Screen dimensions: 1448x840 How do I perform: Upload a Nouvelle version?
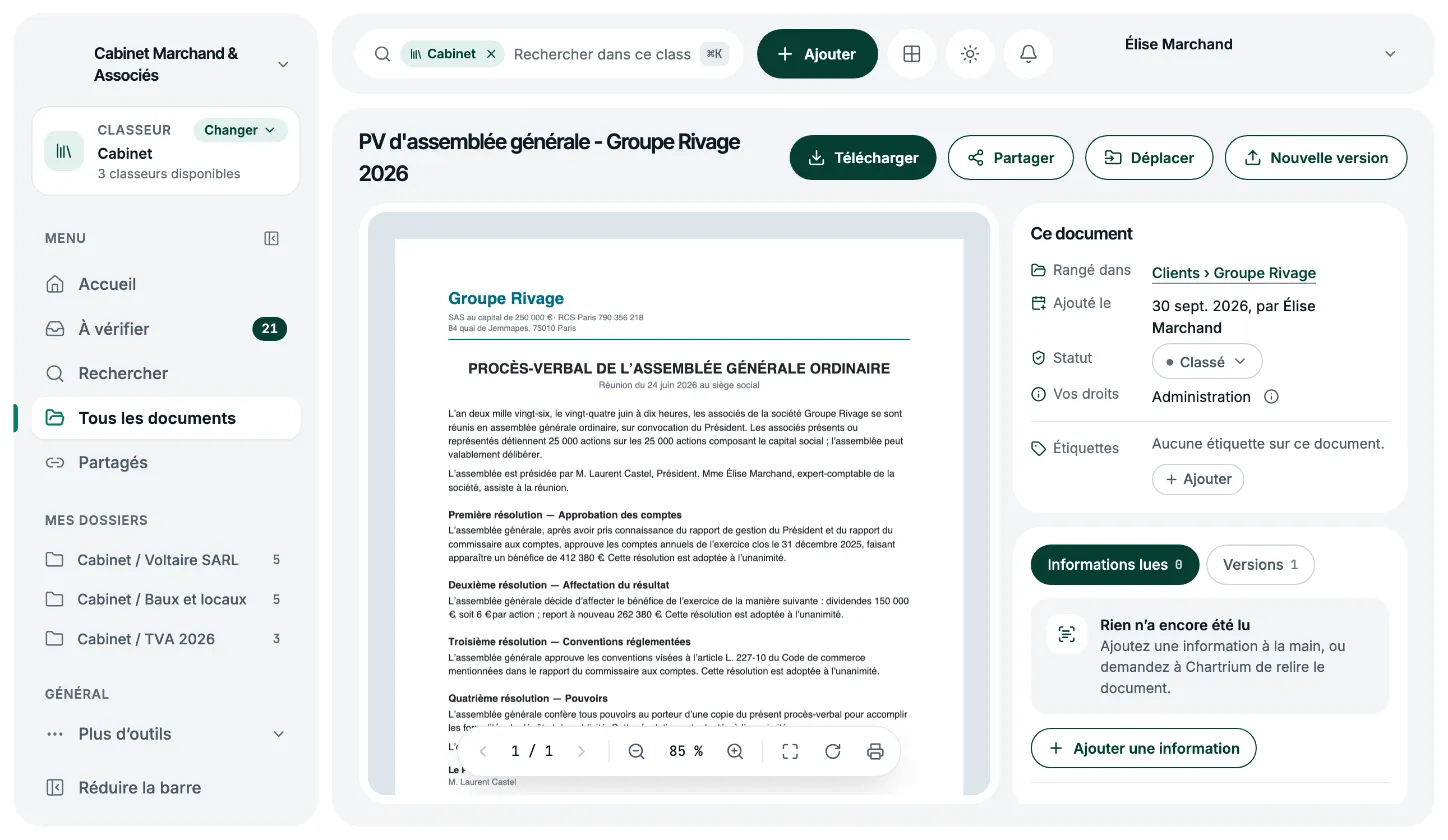point(1316,158)
